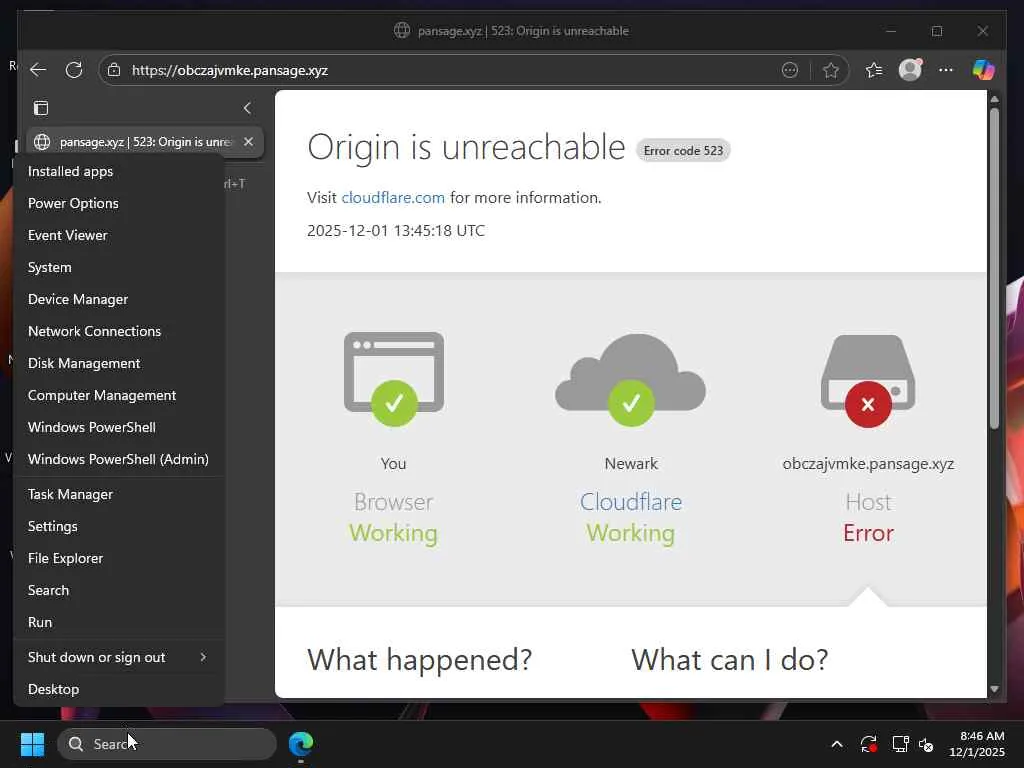This screenshot has width=1024, height=768.
Task: Open tab actions menu icon in sidebar
Action: click(41, 108)
